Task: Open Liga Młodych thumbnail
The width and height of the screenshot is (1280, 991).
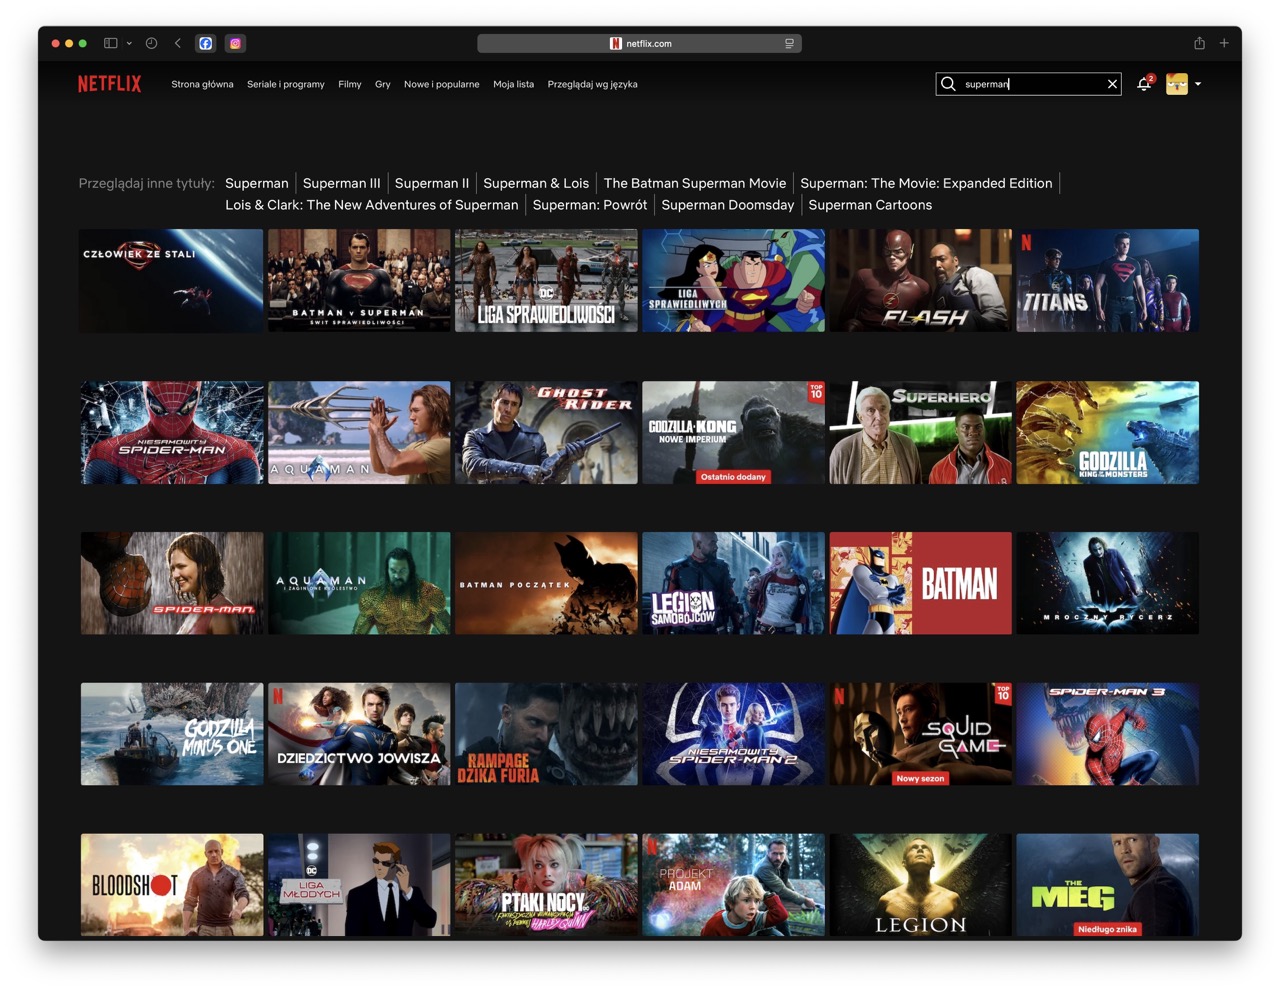Action: [359, 885]
